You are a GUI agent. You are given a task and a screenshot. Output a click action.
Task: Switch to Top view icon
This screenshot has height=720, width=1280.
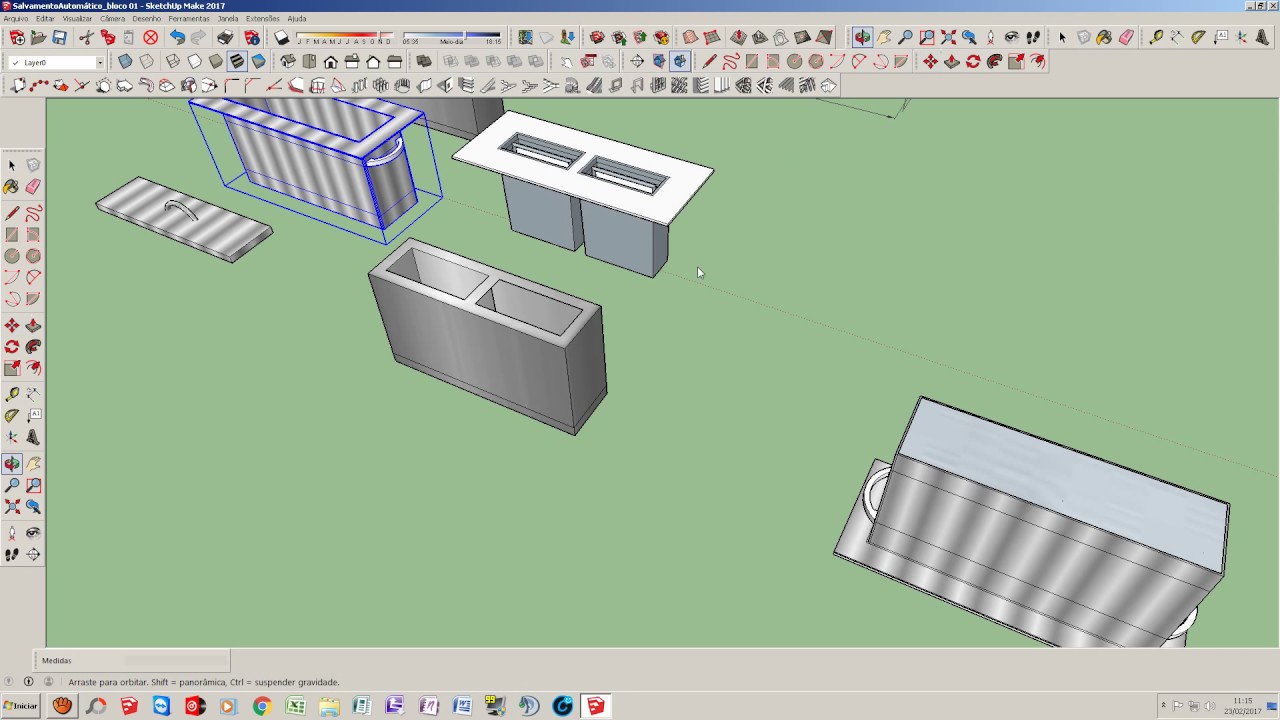click(309, 62)
